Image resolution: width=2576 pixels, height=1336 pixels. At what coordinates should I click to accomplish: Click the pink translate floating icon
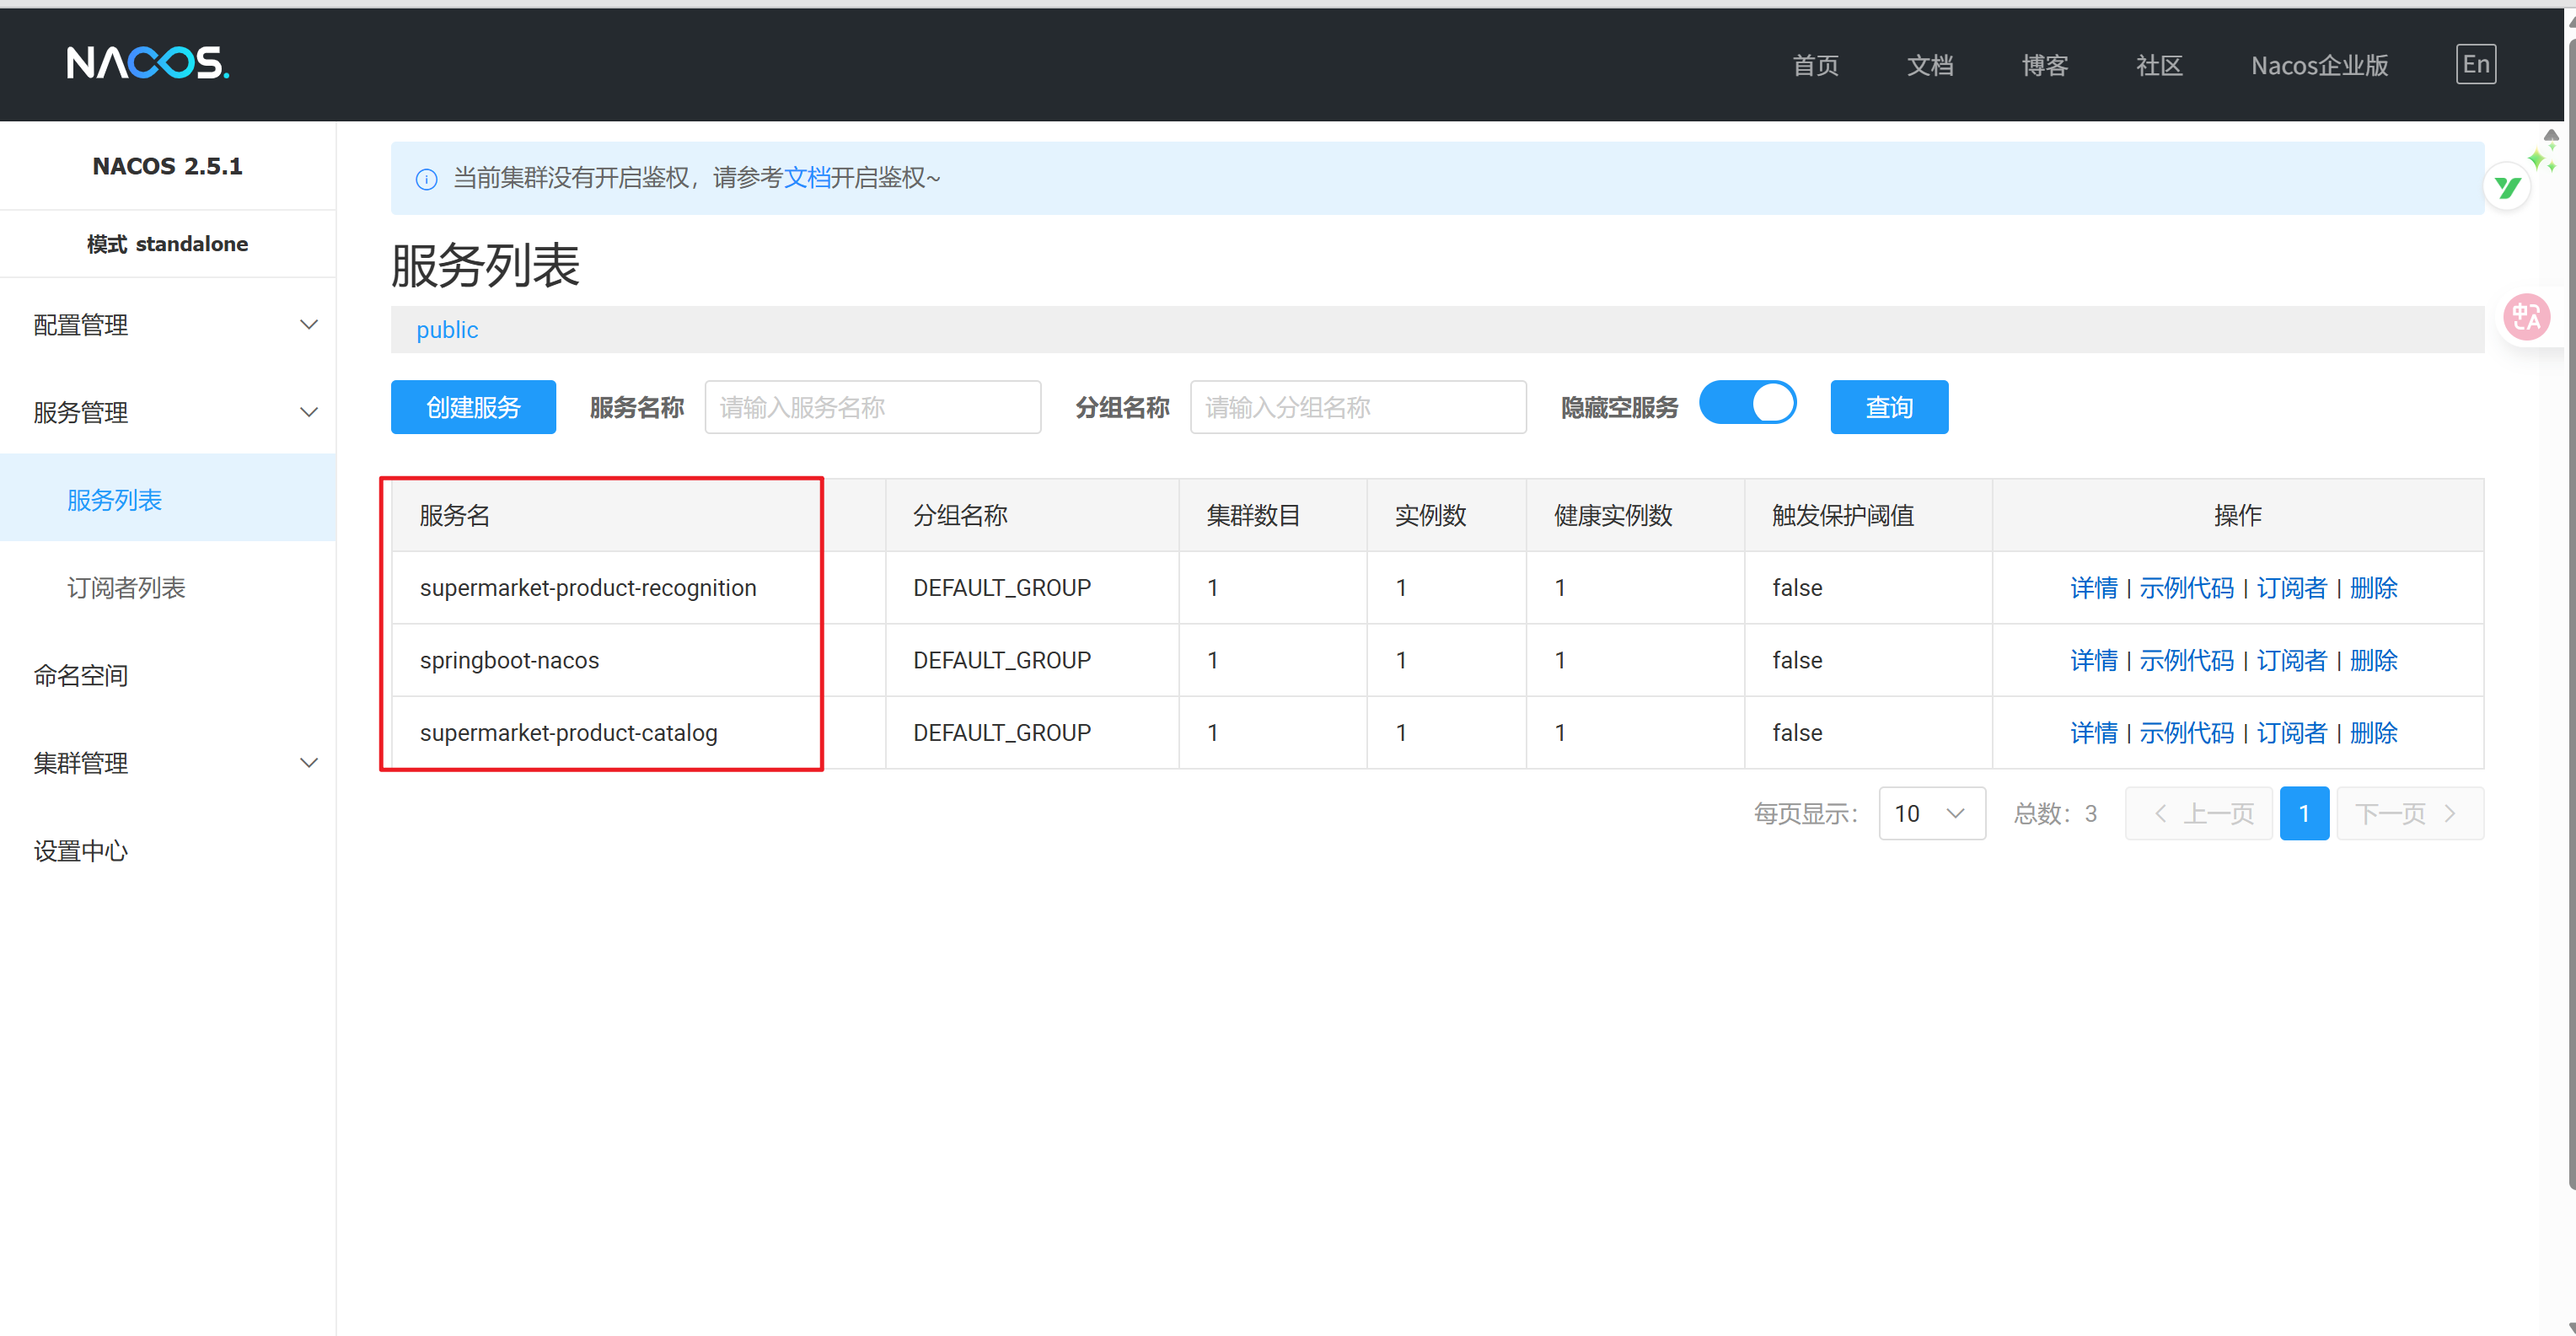2527,318
